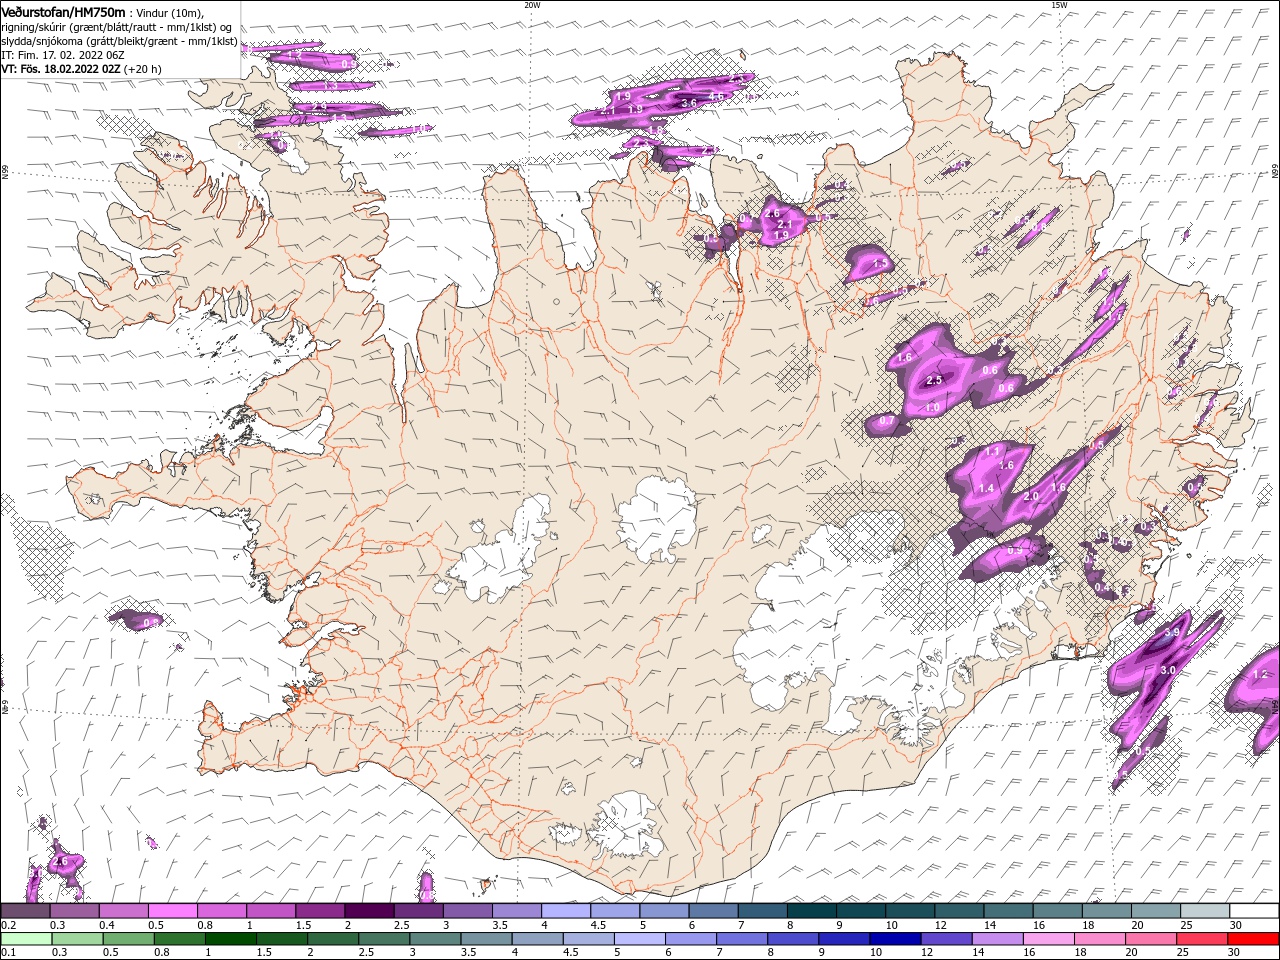Click the bright red rain legend swatch above 30
Viewport: 1280px width, 960px height.
pyautogui.click(x=1254, y=938)
